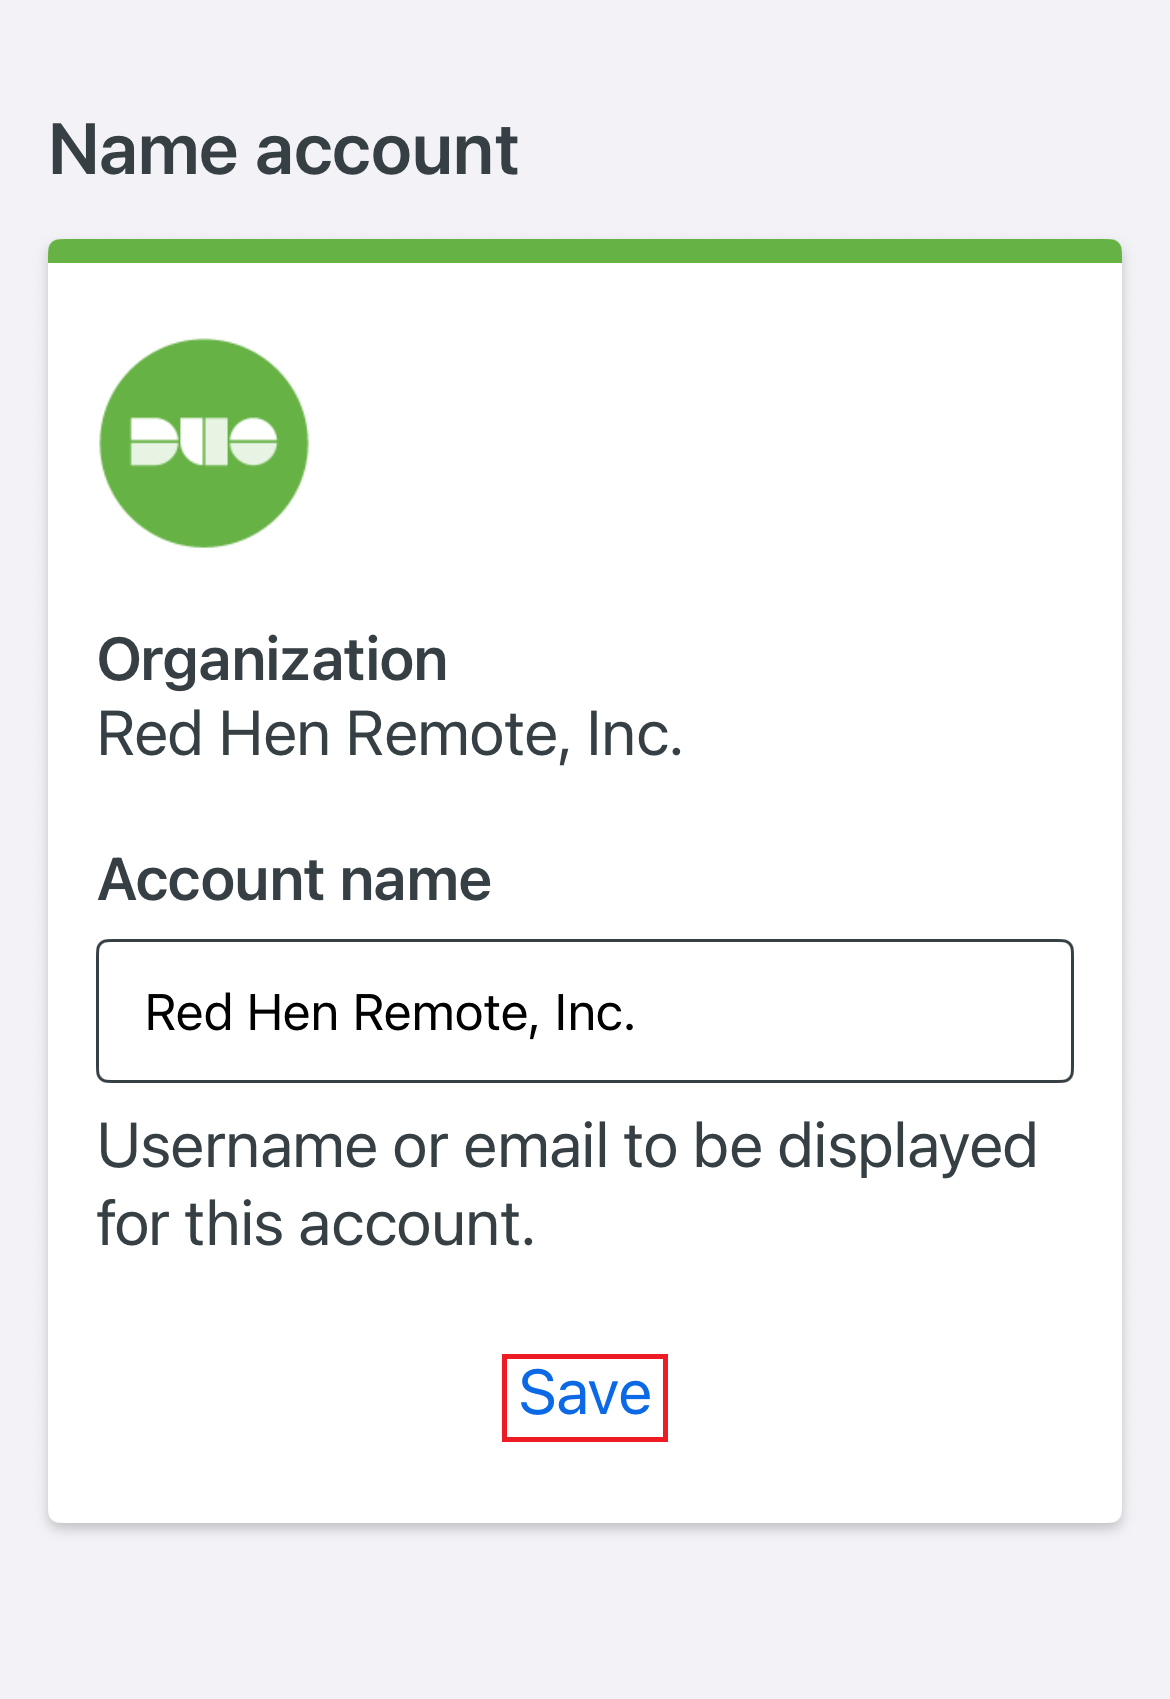Click the helper text about username or email

(x=567, y=1185)
